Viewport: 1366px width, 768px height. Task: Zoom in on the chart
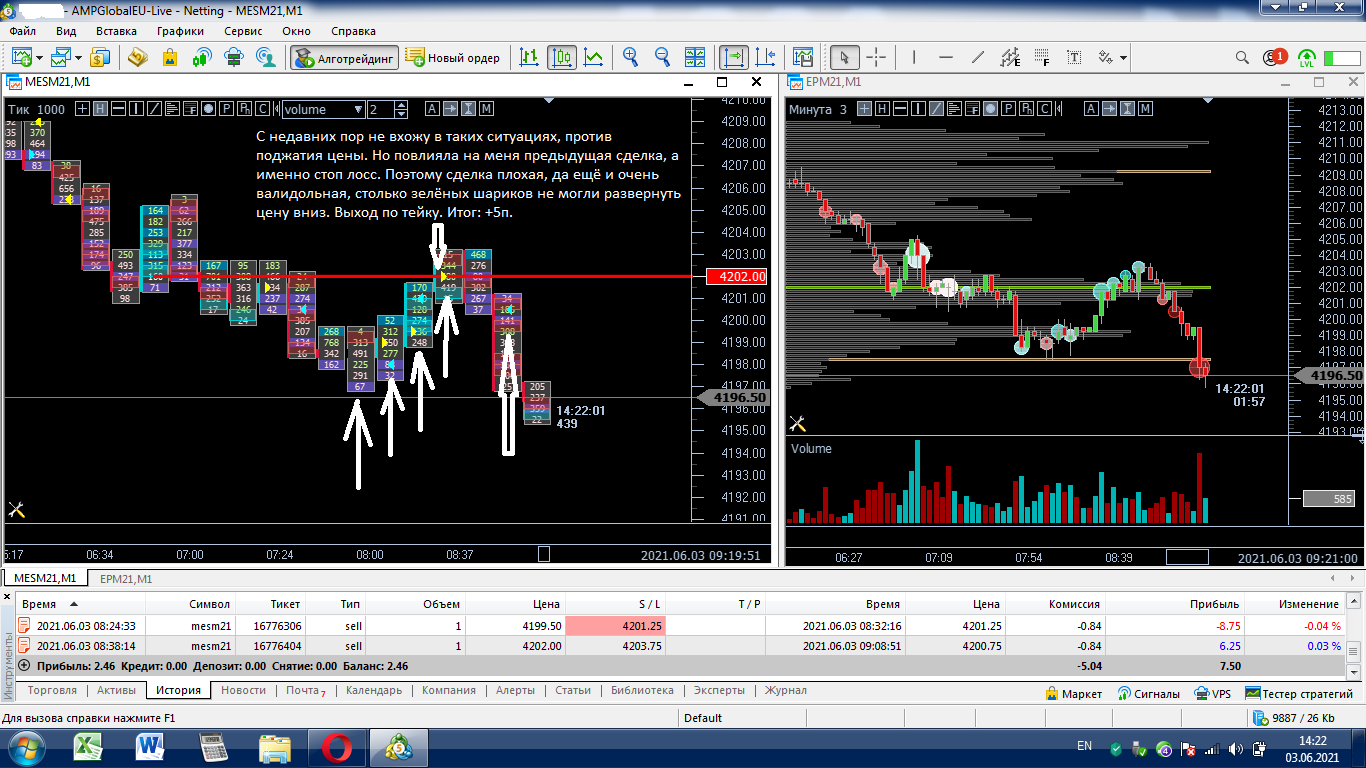point(630,57)
